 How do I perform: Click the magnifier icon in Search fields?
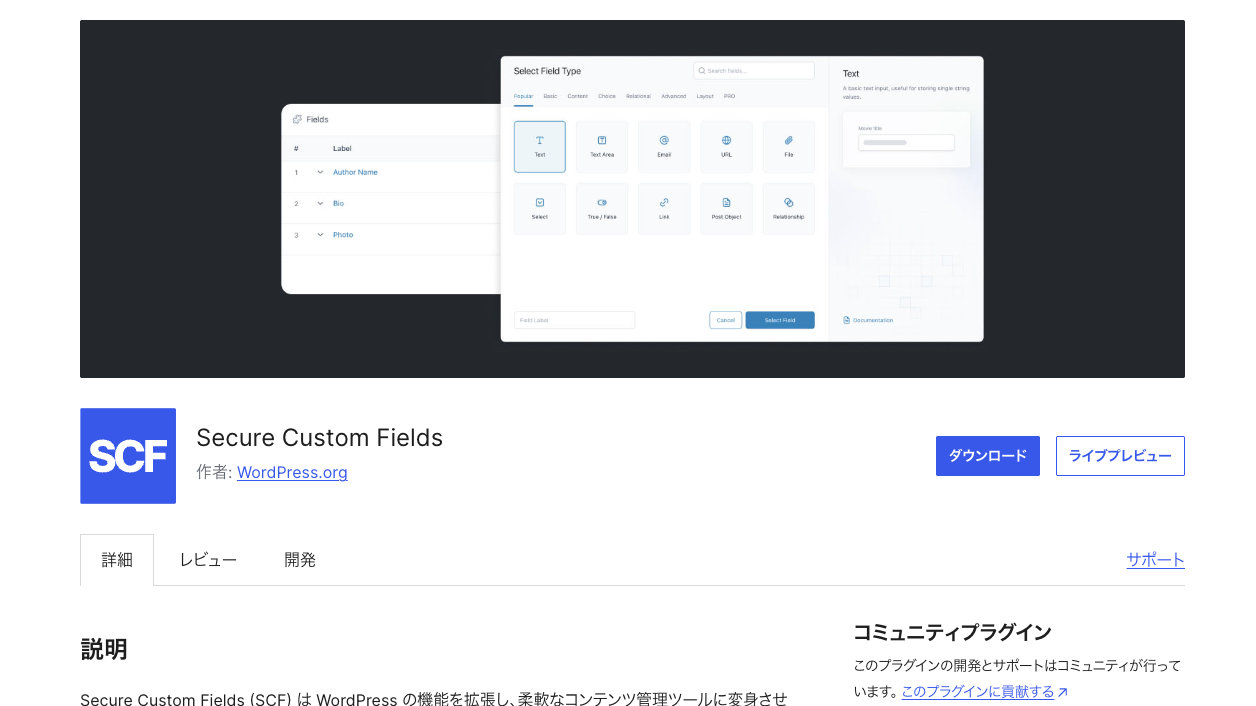pos(702,71)
